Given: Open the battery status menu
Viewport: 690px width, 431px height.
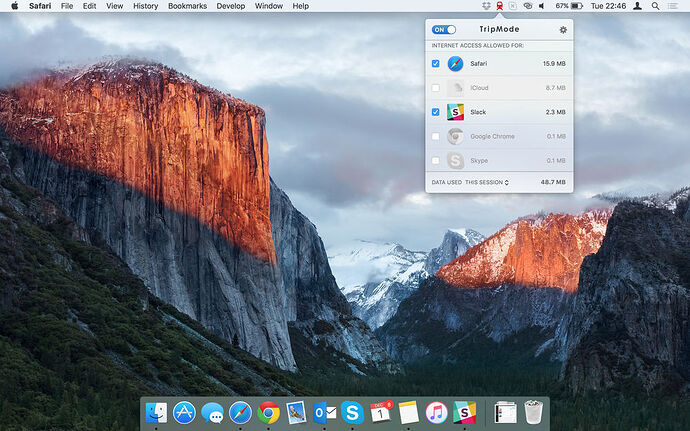Looking at the screenshot, I should pyautogui.click(x=574, y=6).
